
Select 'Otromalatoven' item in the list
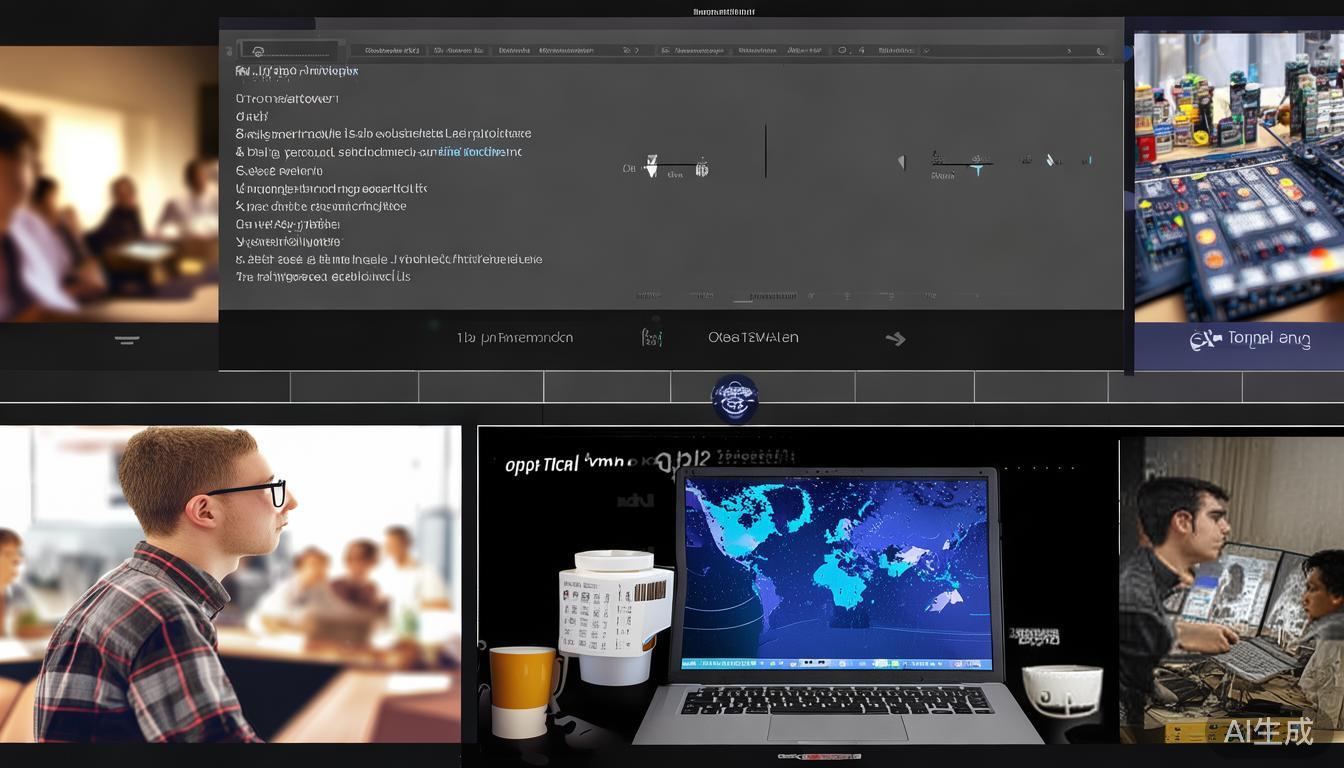pyautogui.click(x=287, y=99)
